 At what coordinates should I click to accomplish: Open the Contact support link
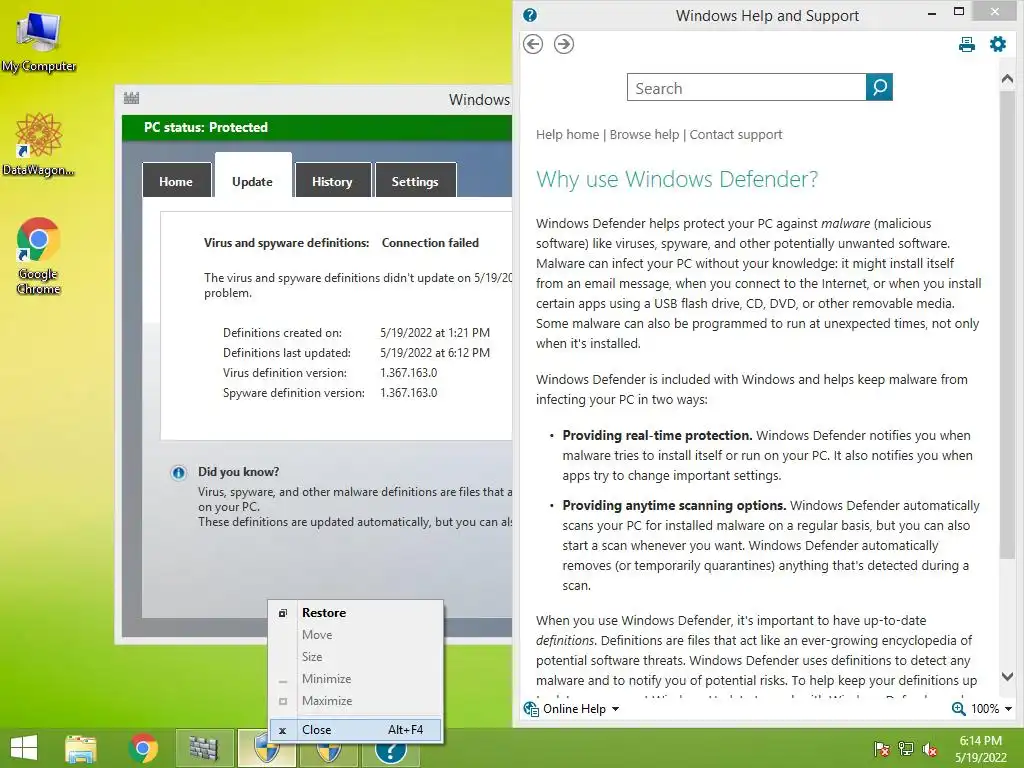tap(736, 135)
